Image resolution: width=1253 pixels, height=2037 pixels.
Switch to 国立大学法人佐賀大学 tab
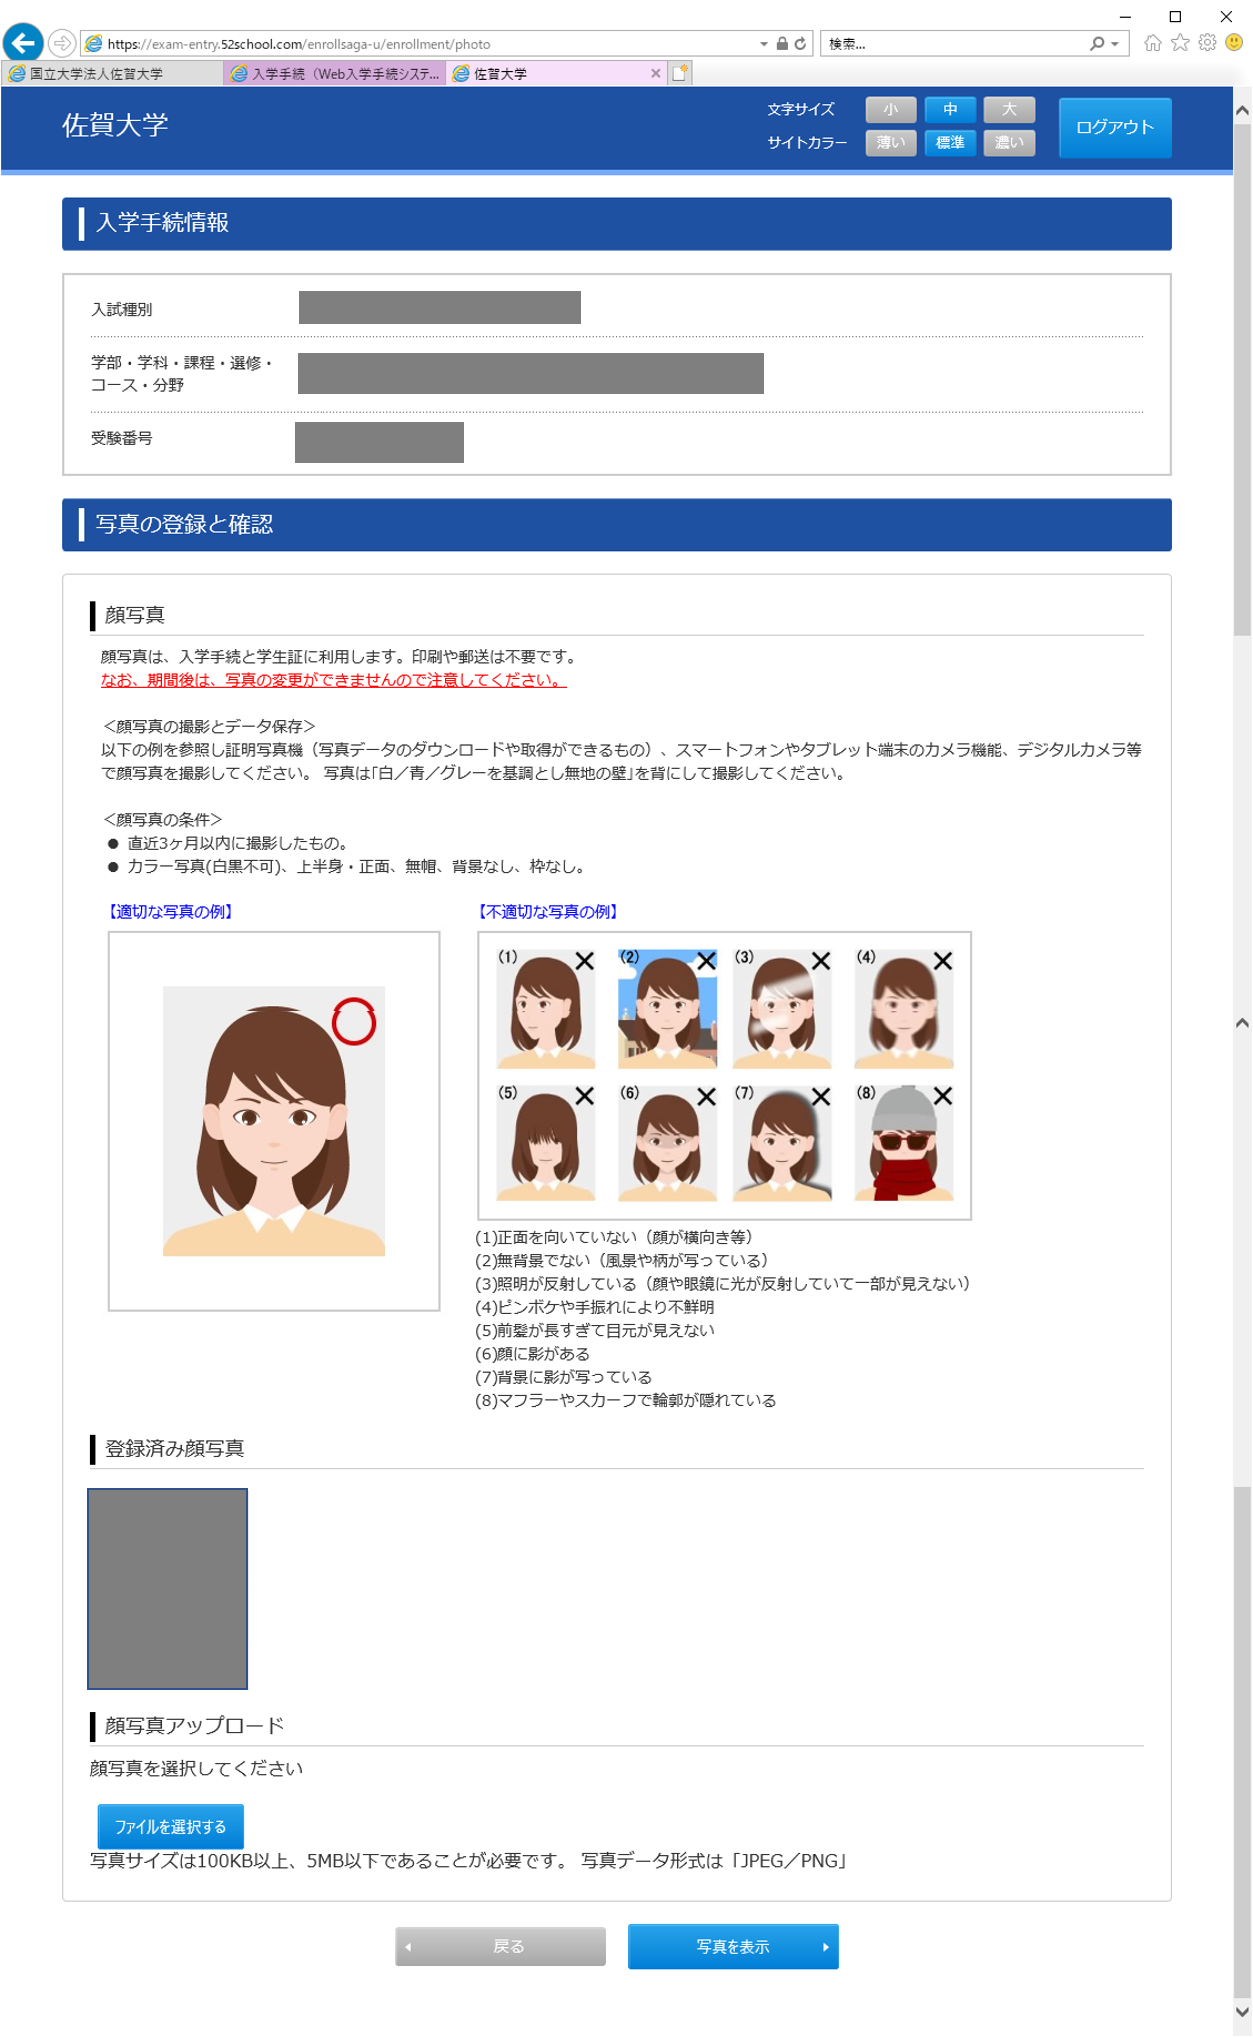coord(112,74)
